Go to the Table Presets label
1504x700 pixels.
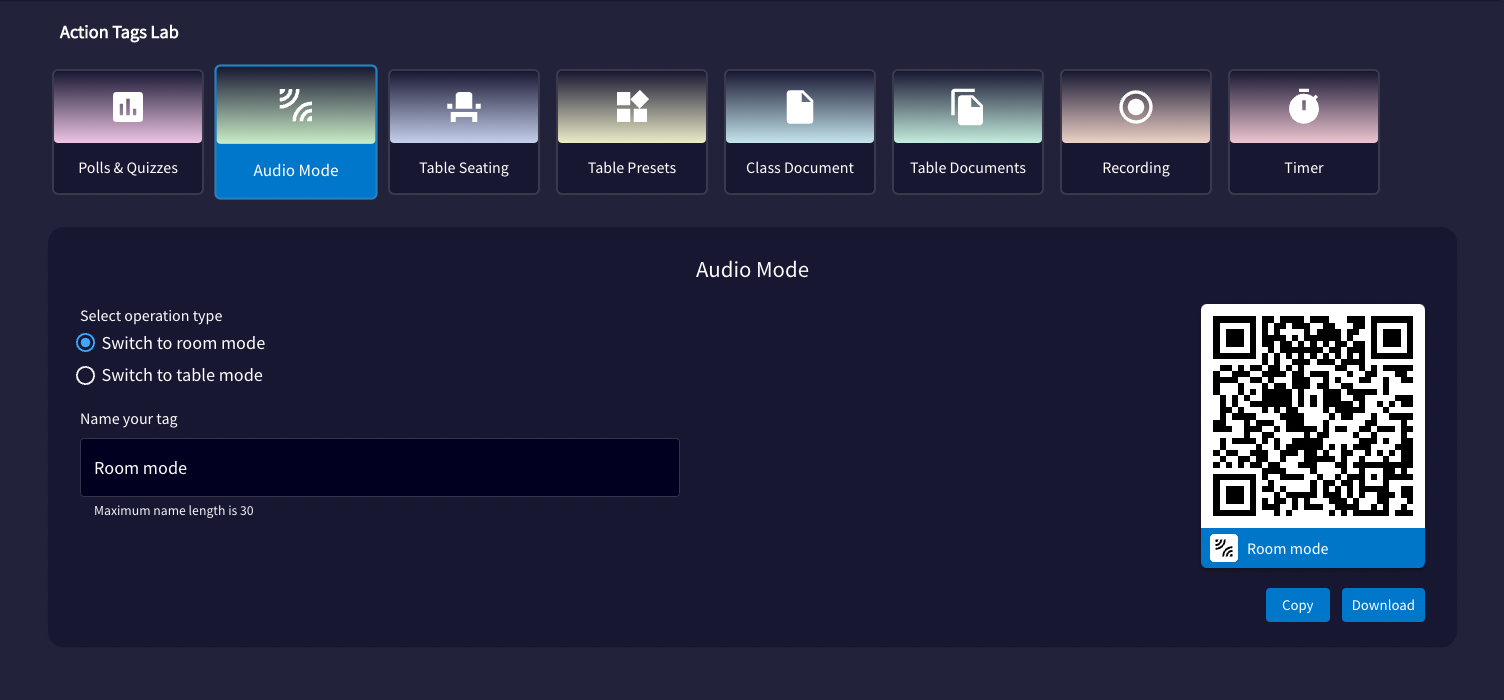click(632, 168)
